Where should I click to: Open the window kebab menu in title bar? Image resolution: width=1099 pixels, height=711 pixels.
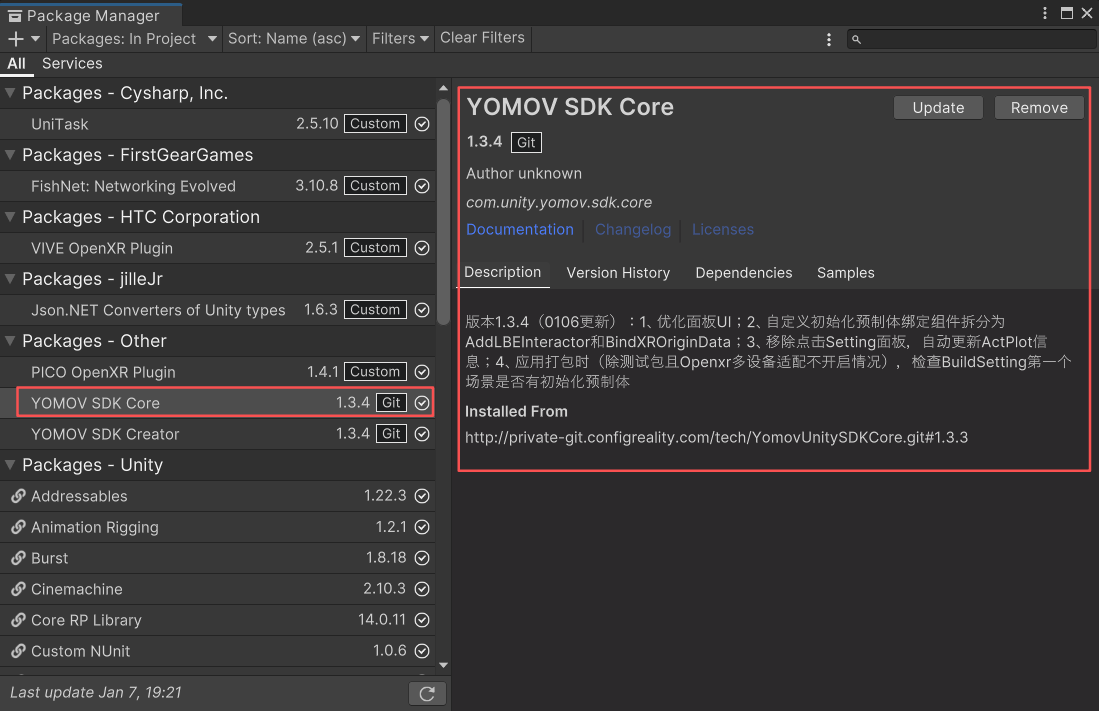1044,13
